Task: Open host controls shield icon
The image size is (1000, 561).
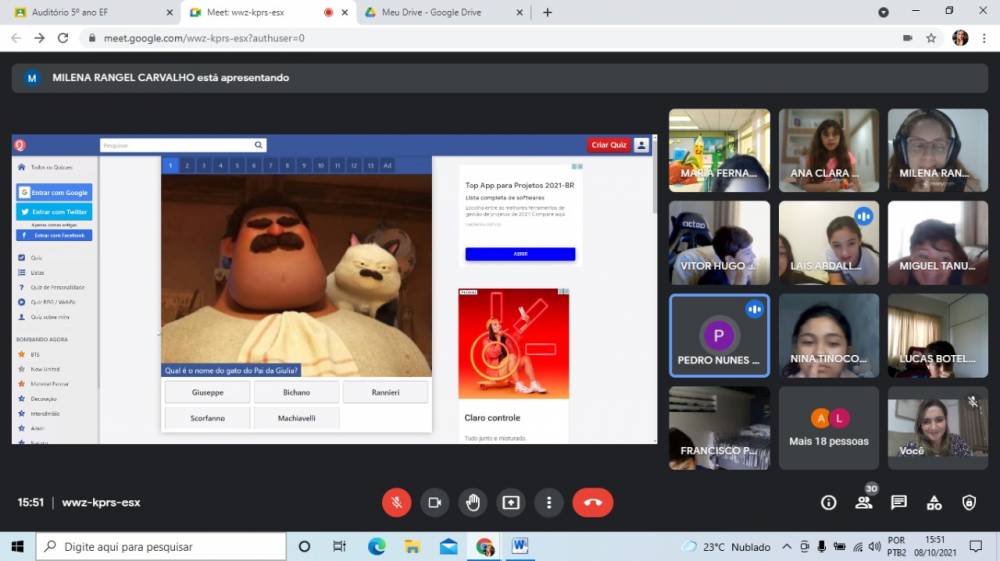Action: tap(968, 502)
